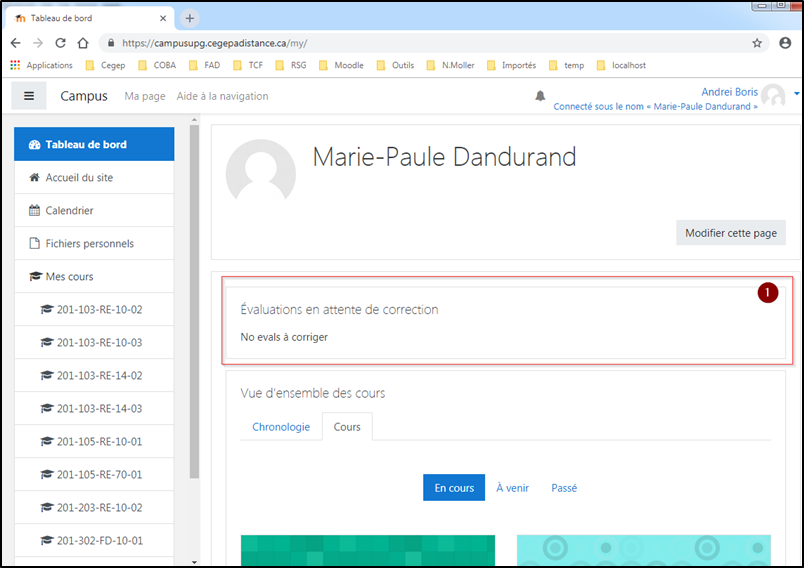Open the Chrome profile avatar icon
This screenshot has height=568, width=804.
pos(785,43)
